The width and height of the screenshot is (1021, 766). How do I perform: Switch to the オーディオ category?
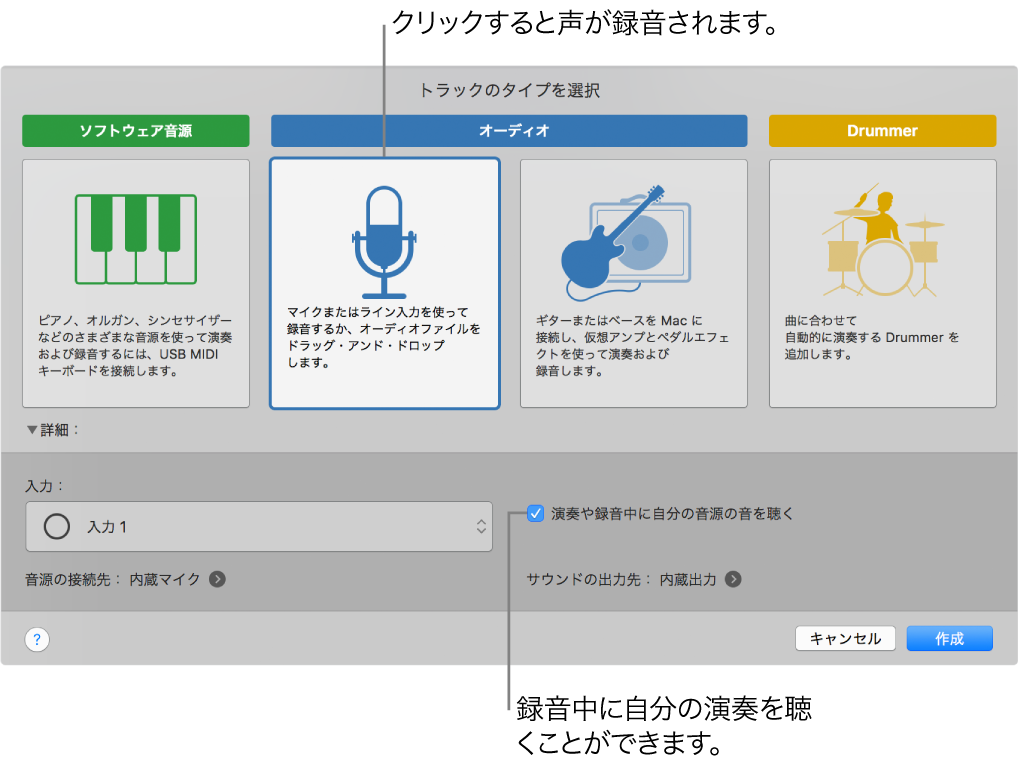click(508, 130)
